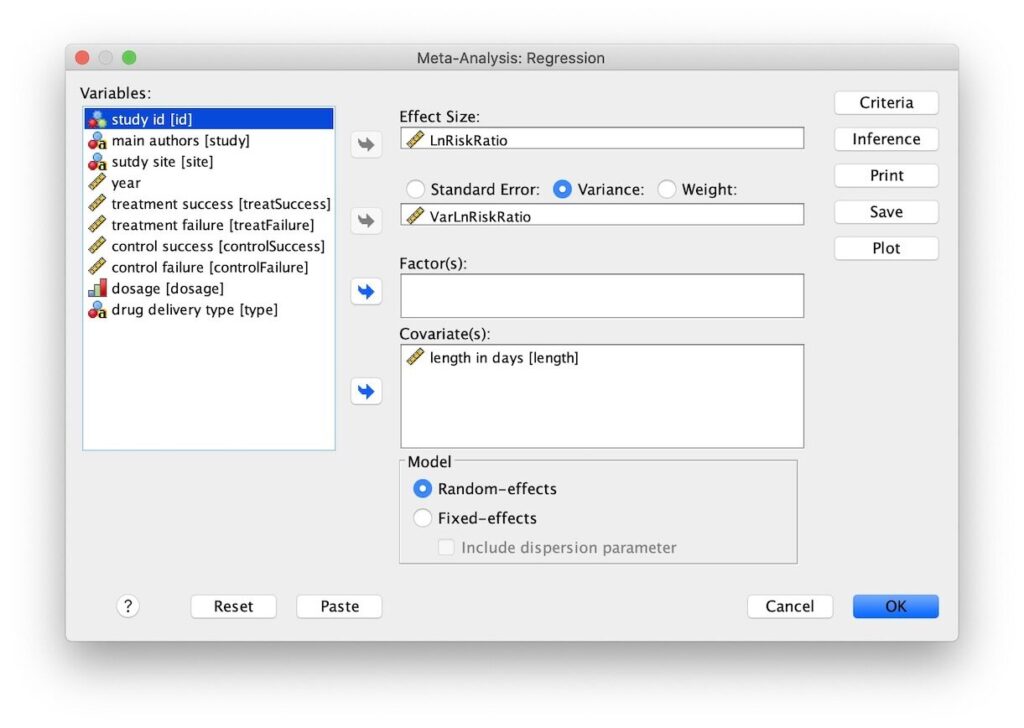The width and height of the screenshot is (1024, 728).
Task: Click the arrow to move variable to Effect Size
Action: tap(366, 144)
